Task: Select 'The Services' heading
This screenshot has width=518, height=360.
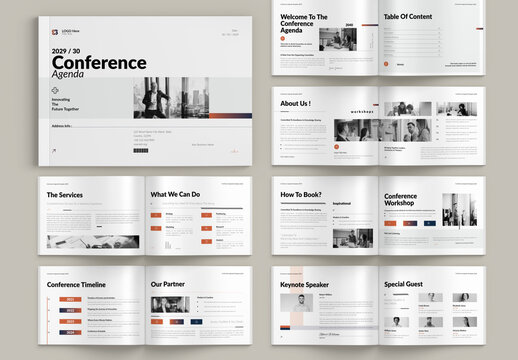Action: coord(65,195)
